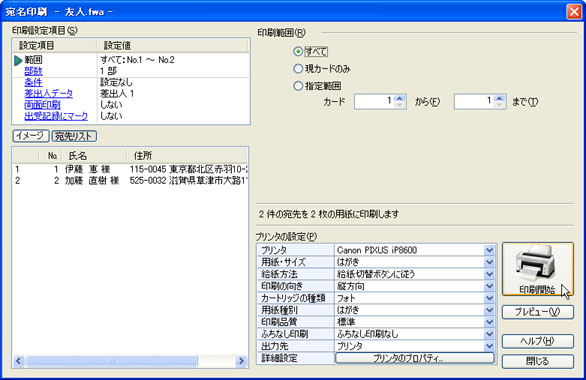Open the 印刷の向き dropdown
This screenshot has height=380, width=586.
(x=489, y=286)
